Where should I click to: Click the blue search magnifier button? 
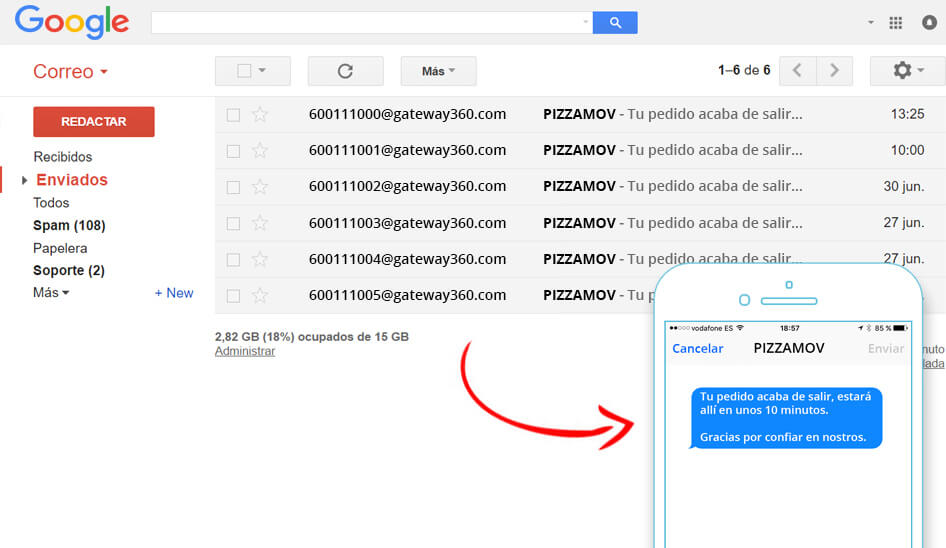[615, 22]
